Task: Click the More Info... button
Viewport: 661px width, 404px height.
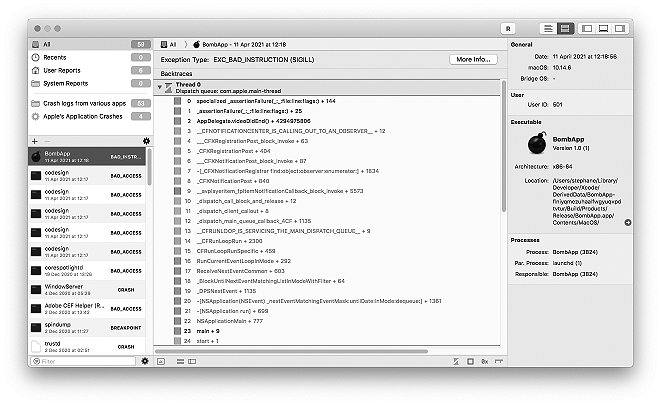Action: [x=473, y=59]
